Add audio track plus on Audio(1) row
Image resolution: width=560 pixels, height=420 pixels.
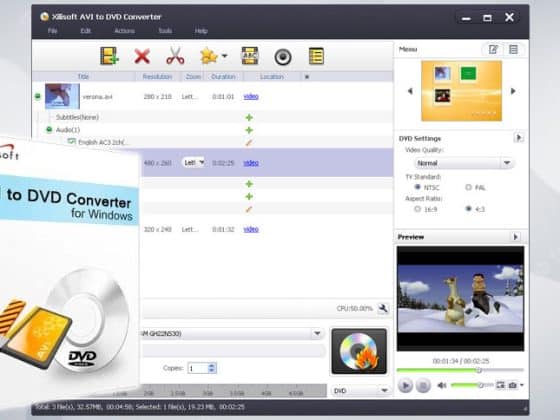(249, 130)
